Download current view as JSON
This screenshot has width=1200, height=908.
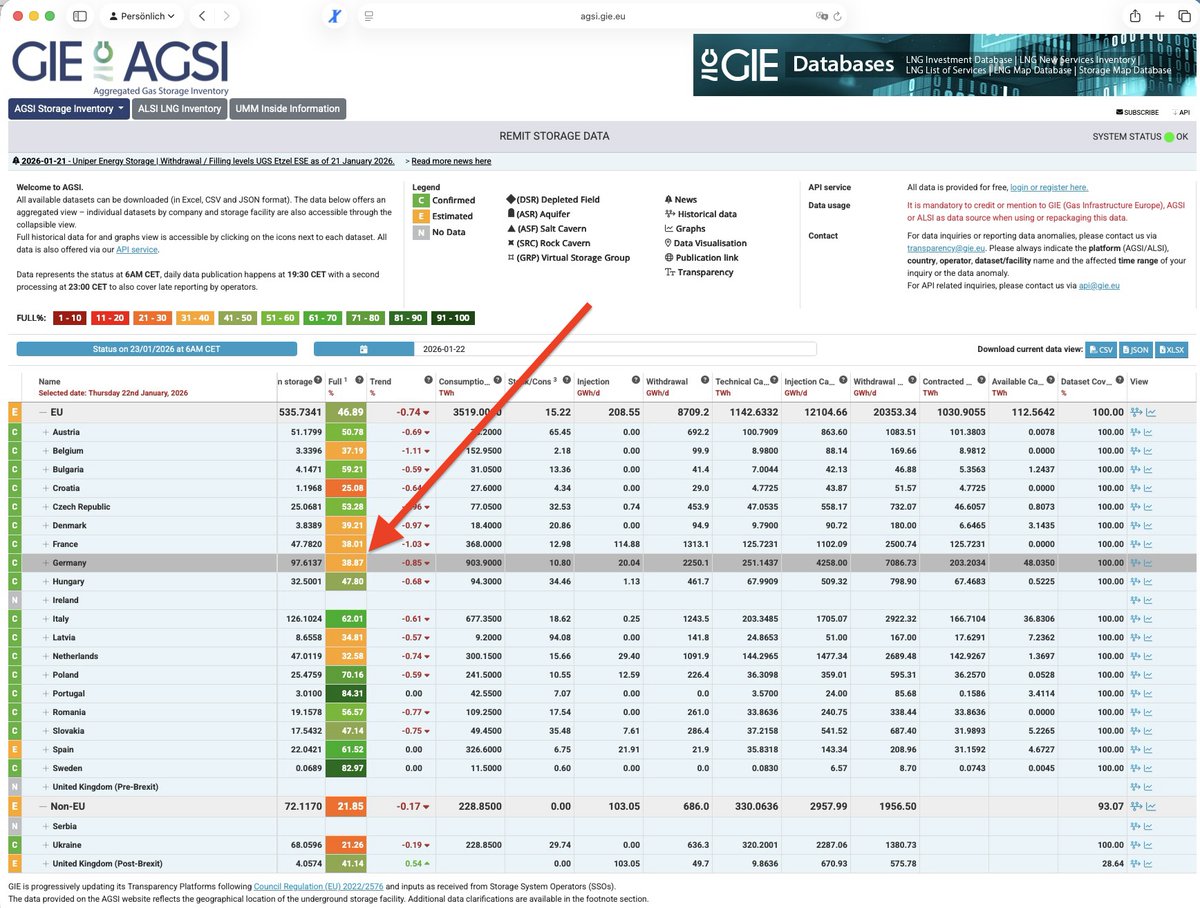point(1135,350)
